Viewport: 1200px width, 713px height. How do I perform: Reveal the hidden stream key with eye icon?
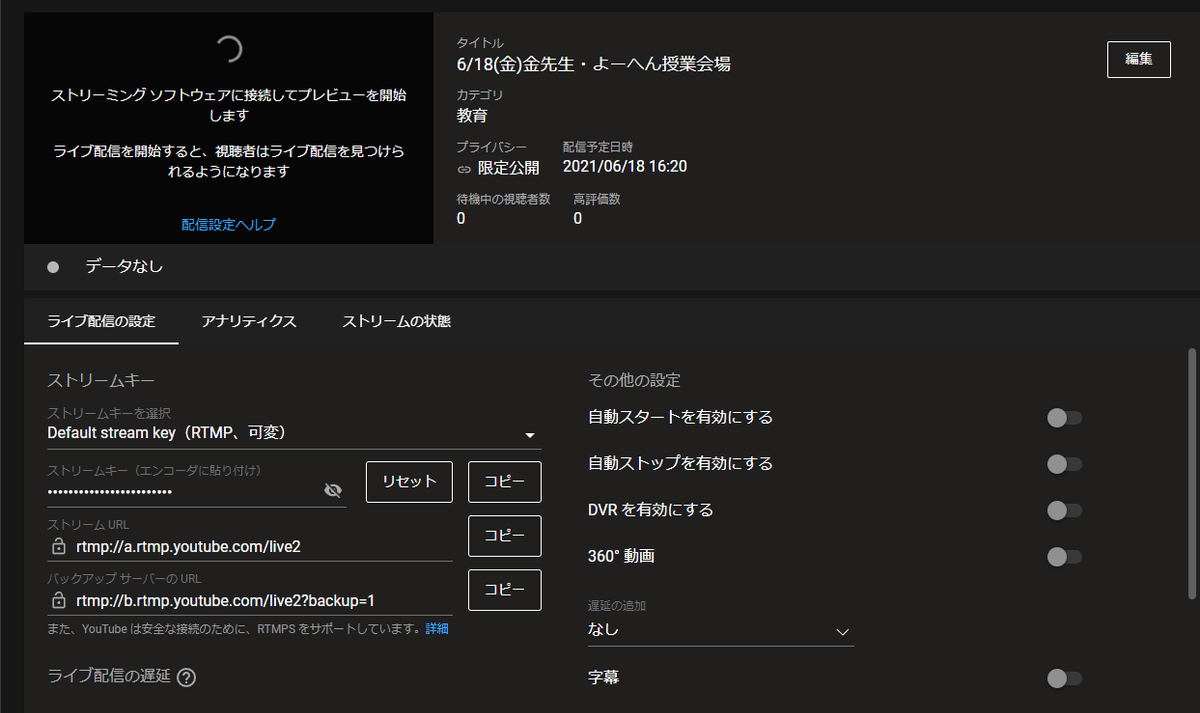click(333, 490)
